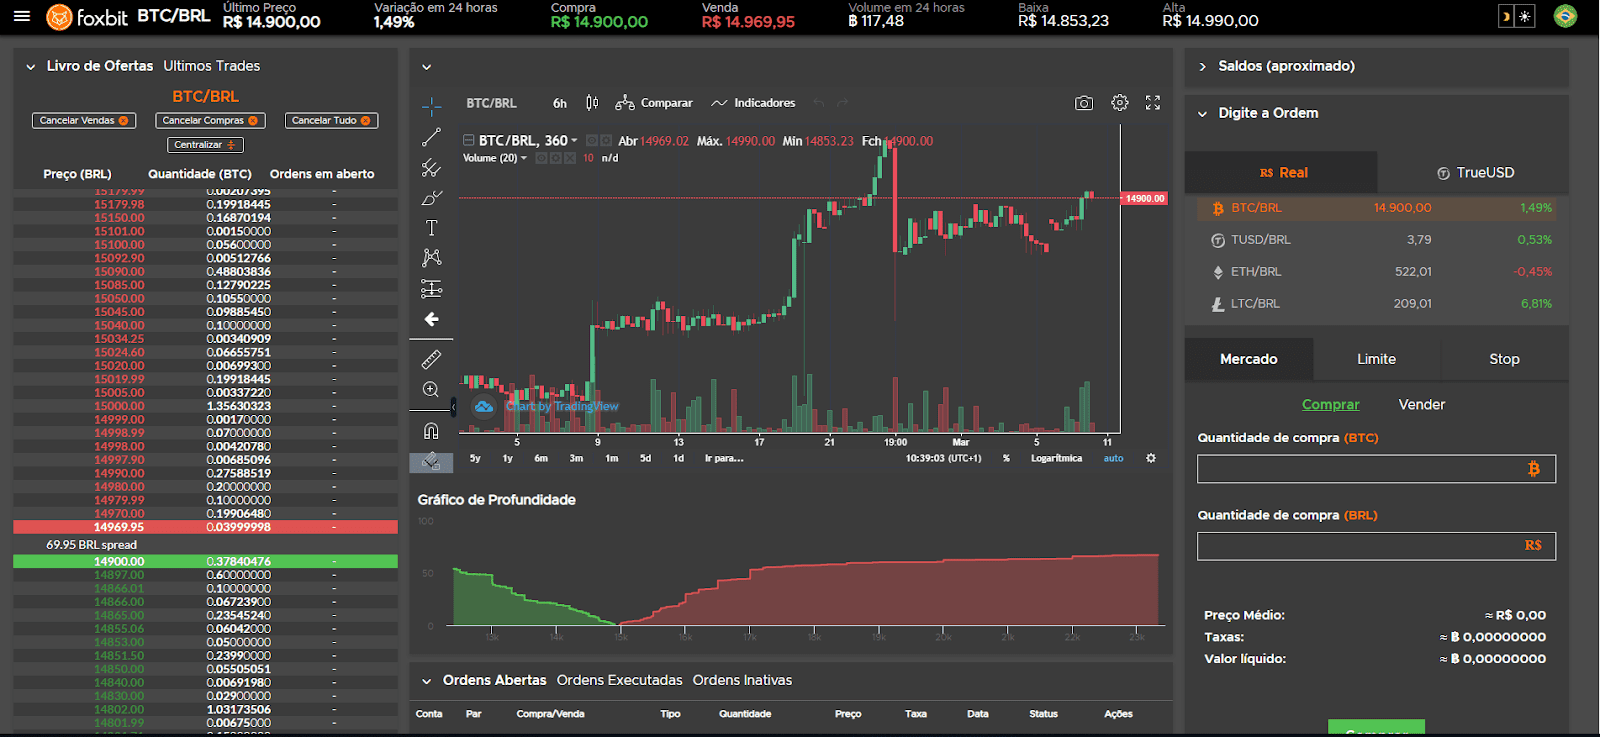
Task: Toggle the lock-drawings pencil tool
Action: pyautogui.click(x=431, y=461)
